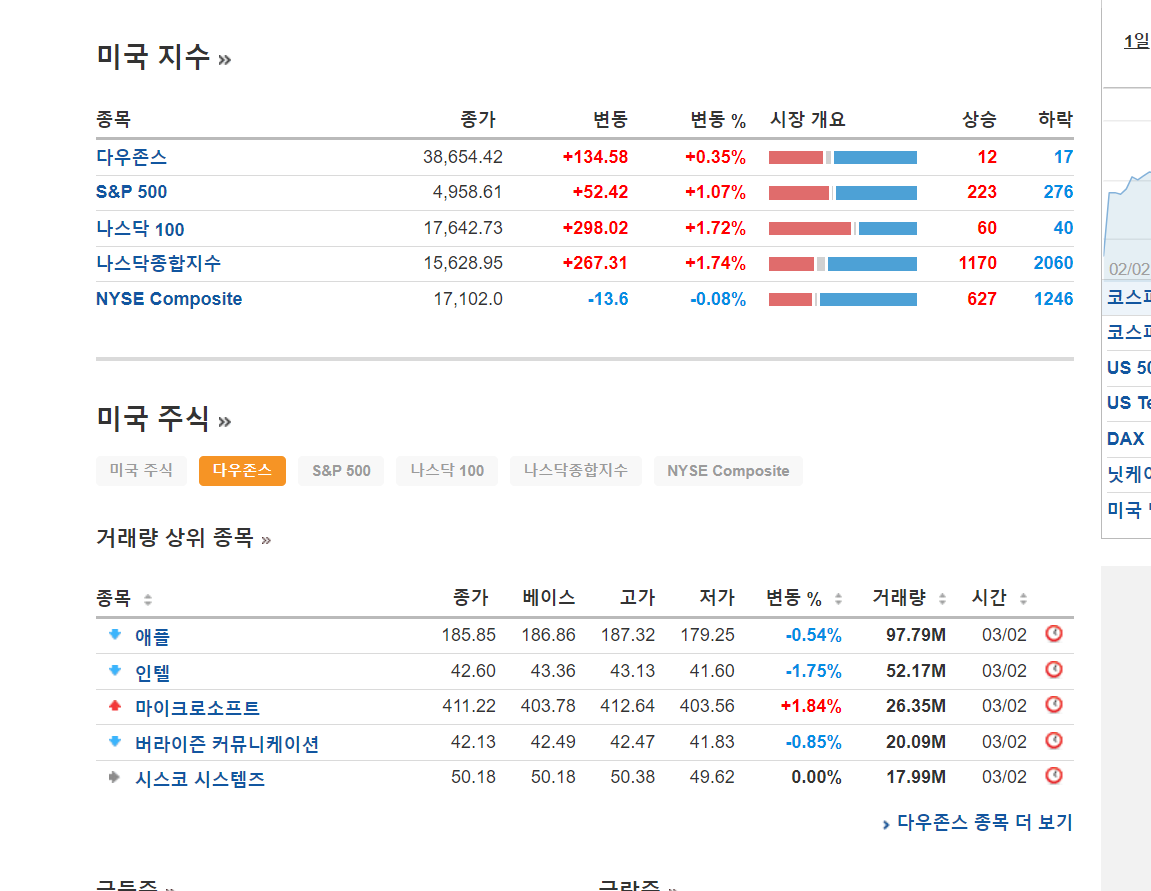
Task: Click 나스닥종합지수 rising count 1170
Action: [x=978, y=263]
